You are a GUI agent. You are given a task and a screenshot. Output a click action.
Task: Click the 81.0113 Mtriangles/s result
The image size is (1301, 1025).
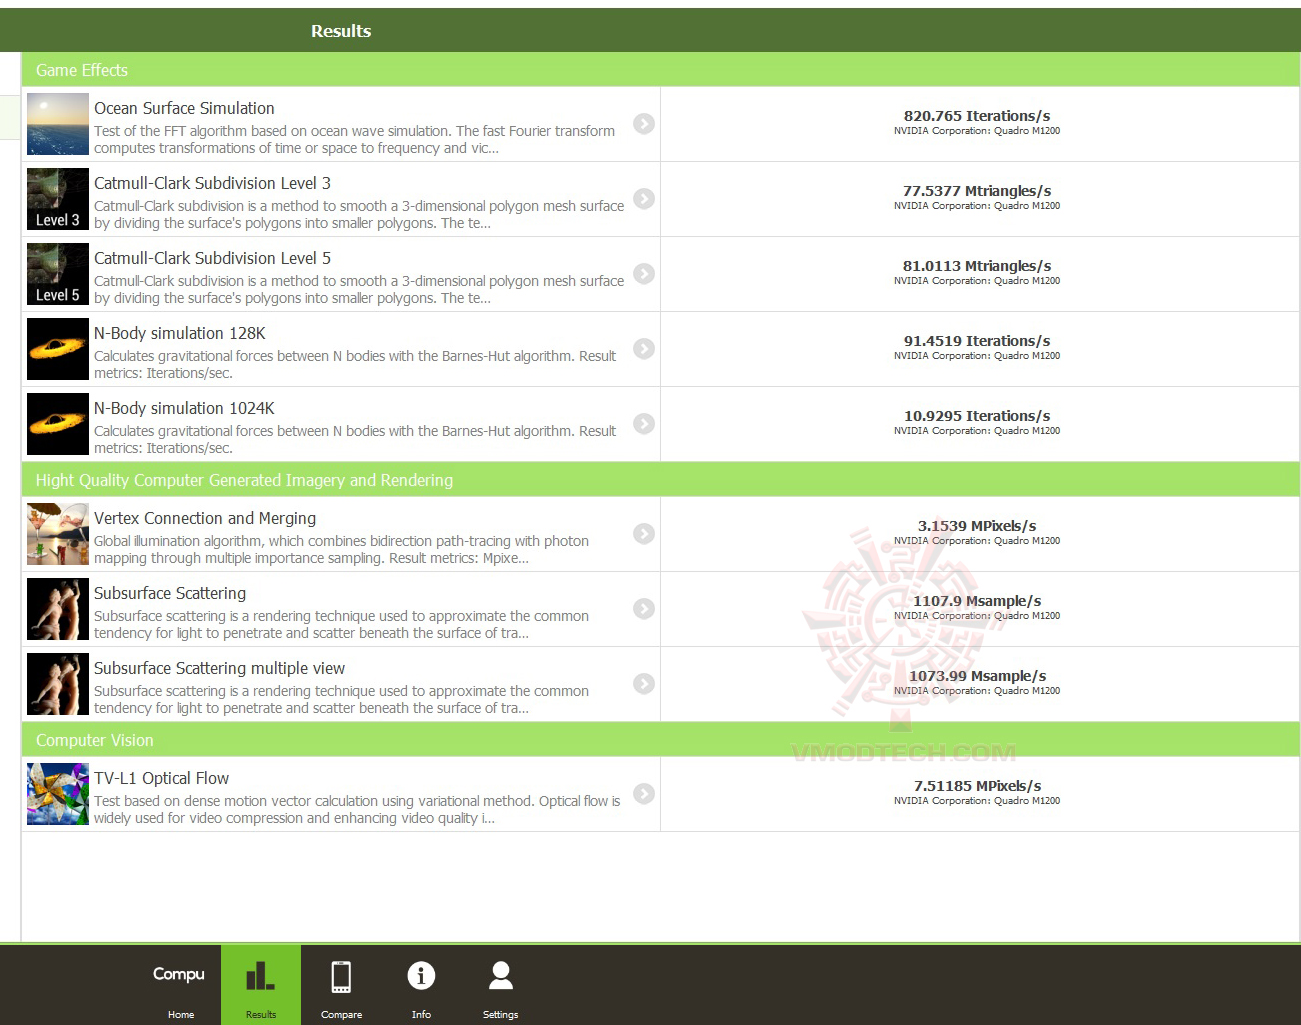coord(977,266)
